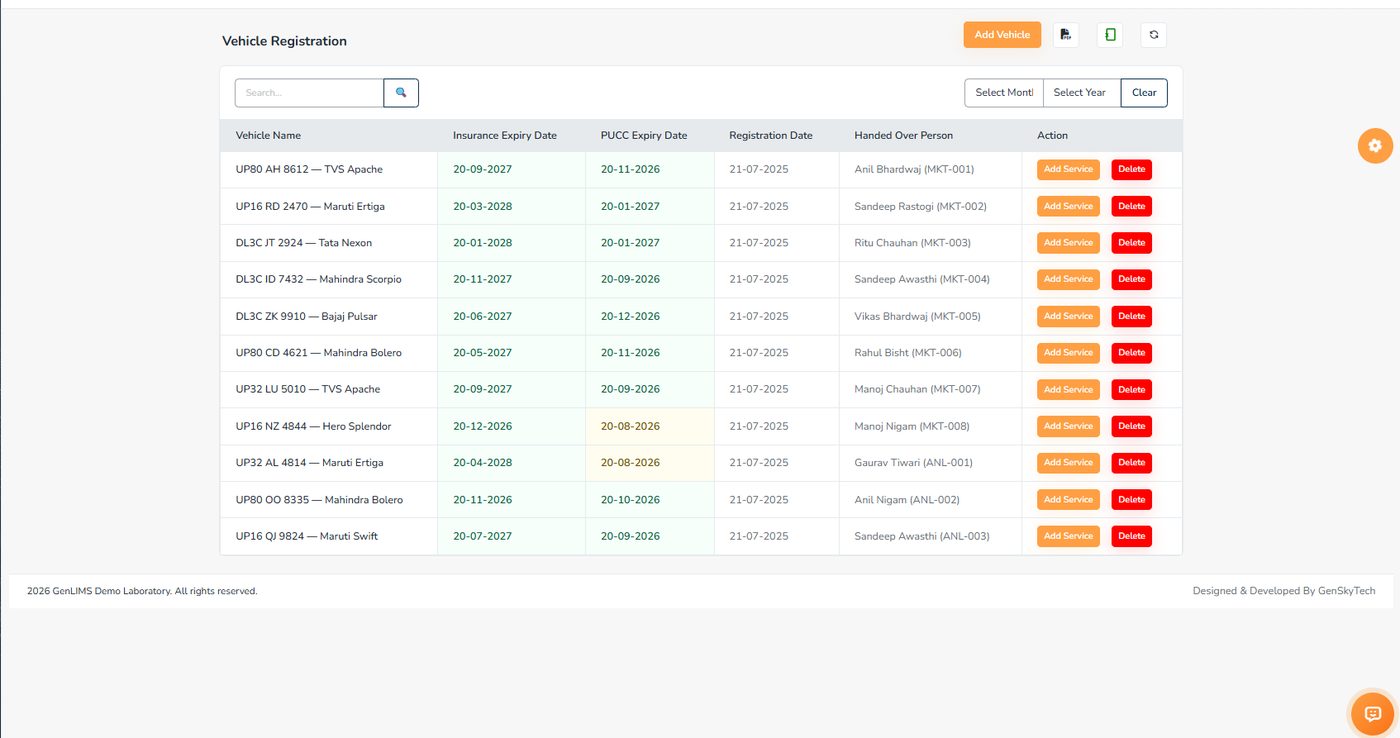Open the Select Month dropdown

1004,93
